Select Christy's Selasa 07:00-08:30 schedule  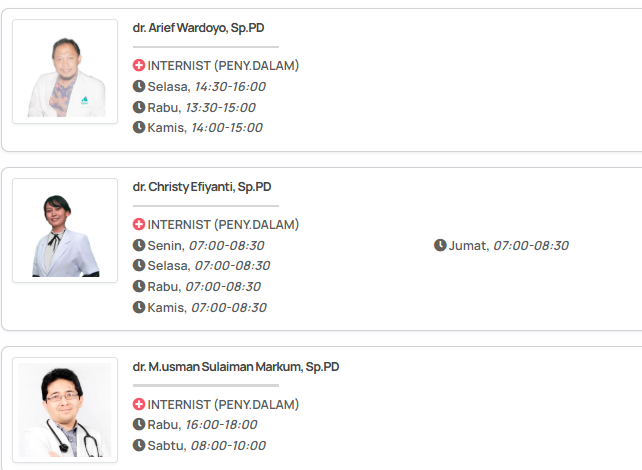point(208,266)
